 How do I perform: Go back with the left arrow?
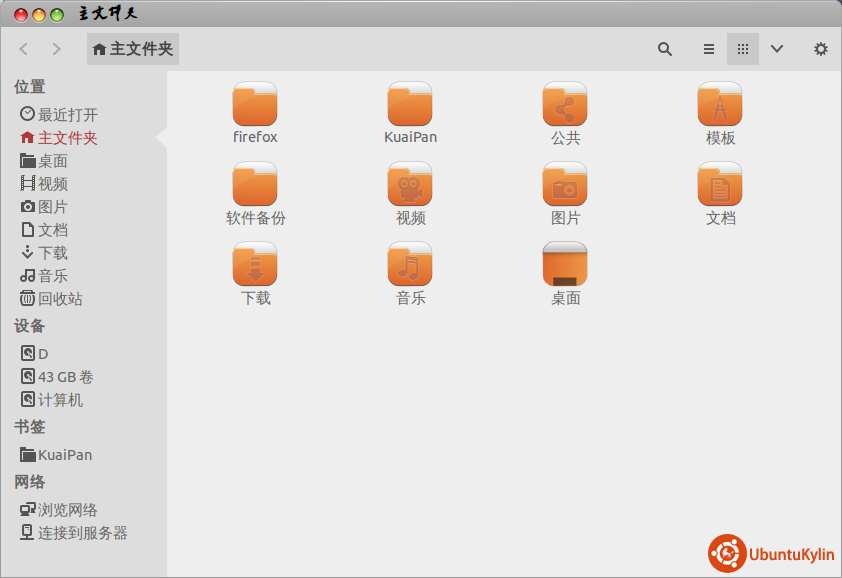[24, 49]
